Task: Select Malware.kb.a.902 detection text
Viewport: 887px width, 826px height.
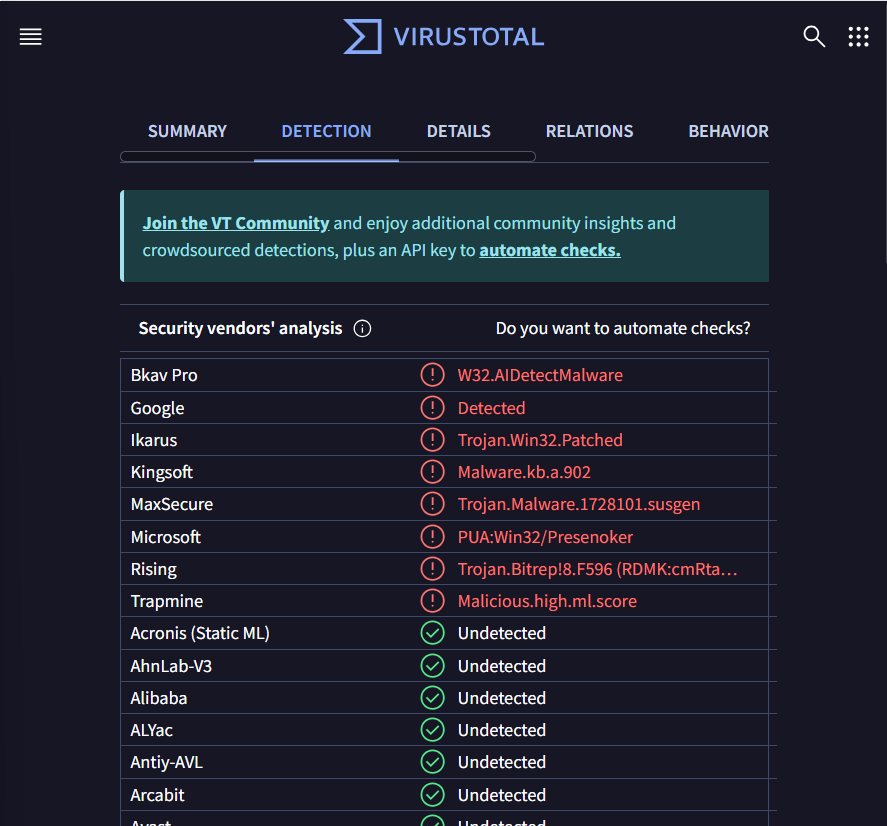Action: (x=524, y=472)
